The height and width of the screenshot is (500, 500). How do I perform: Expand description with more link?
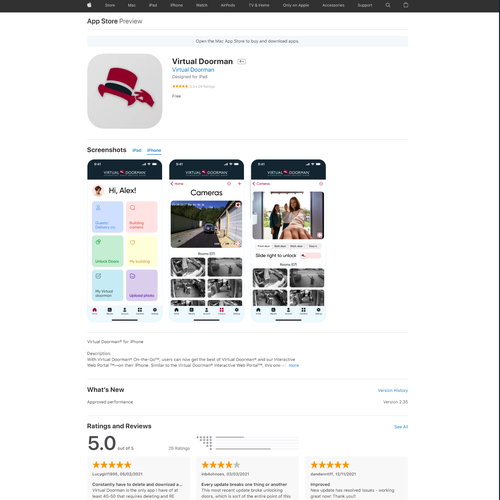(x=294, y=365)
